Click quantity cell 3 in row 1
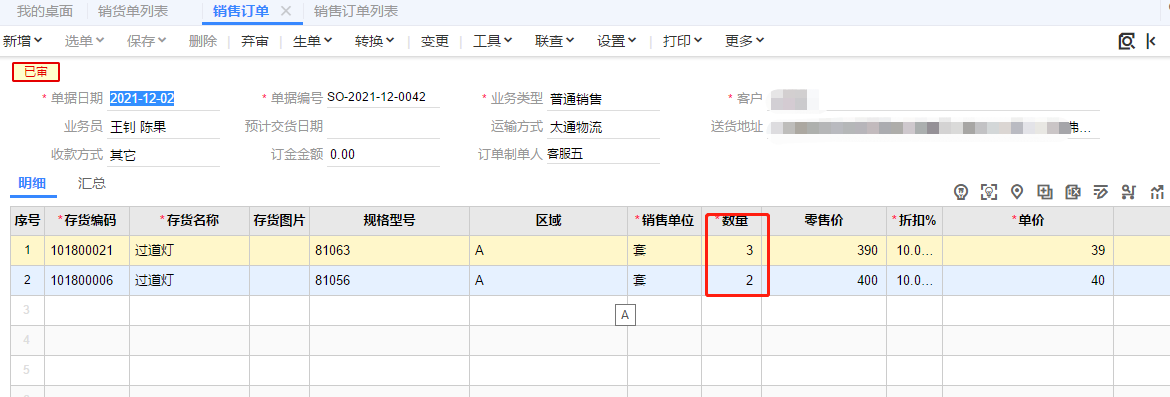Viewport: 1170px width, 397px height. pyautogui.click(x=731, y=251)
